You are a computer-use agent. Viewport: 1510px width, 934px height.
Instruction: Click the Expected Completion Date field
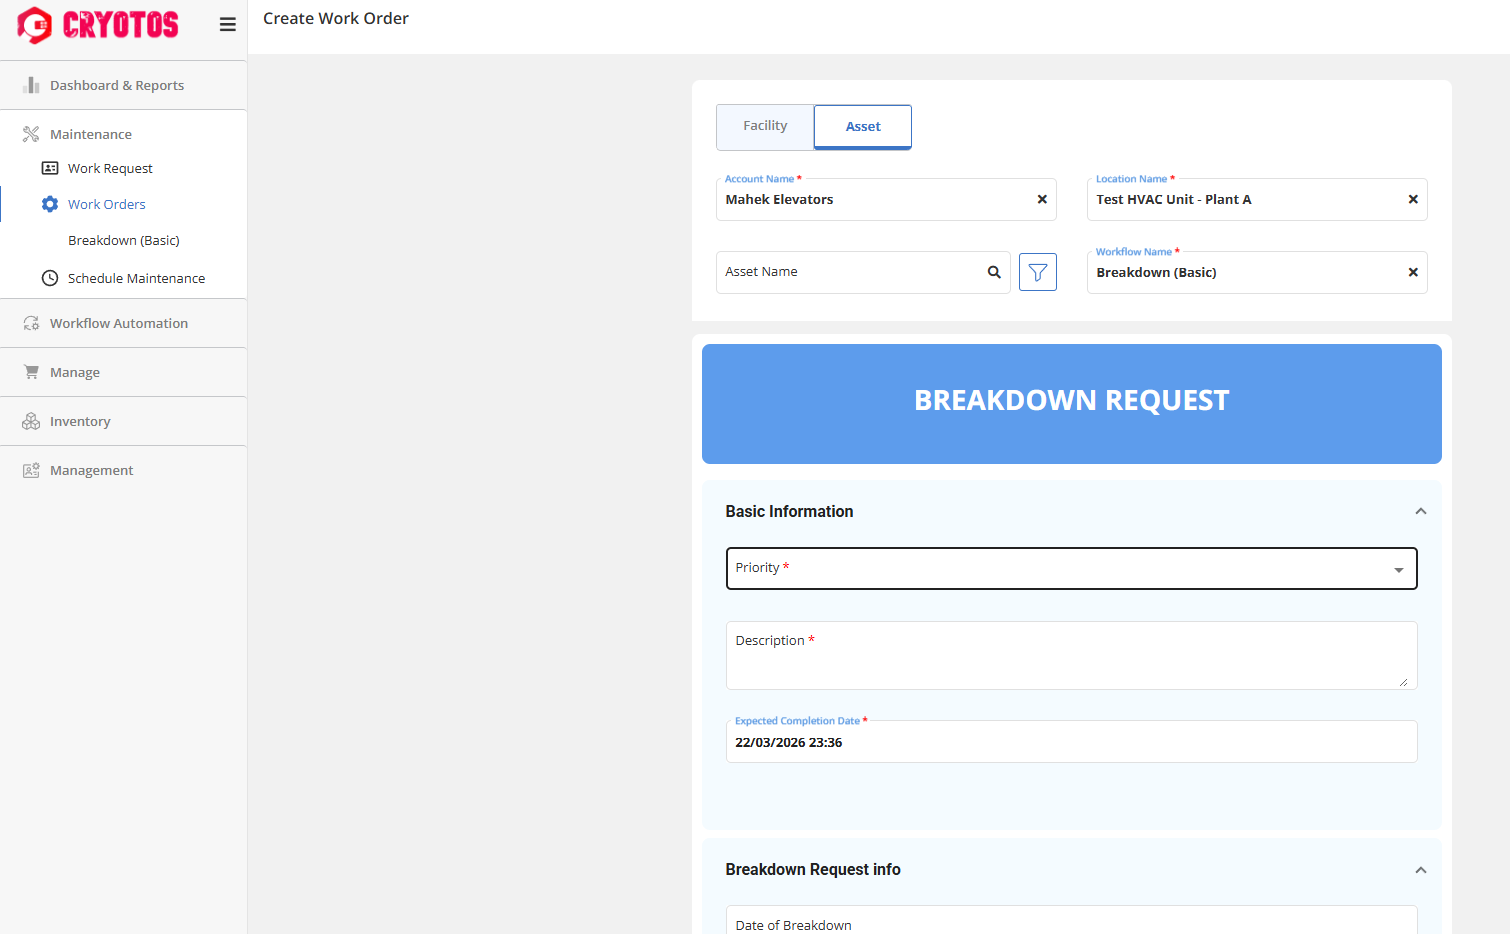click(x=1071, y=741)
